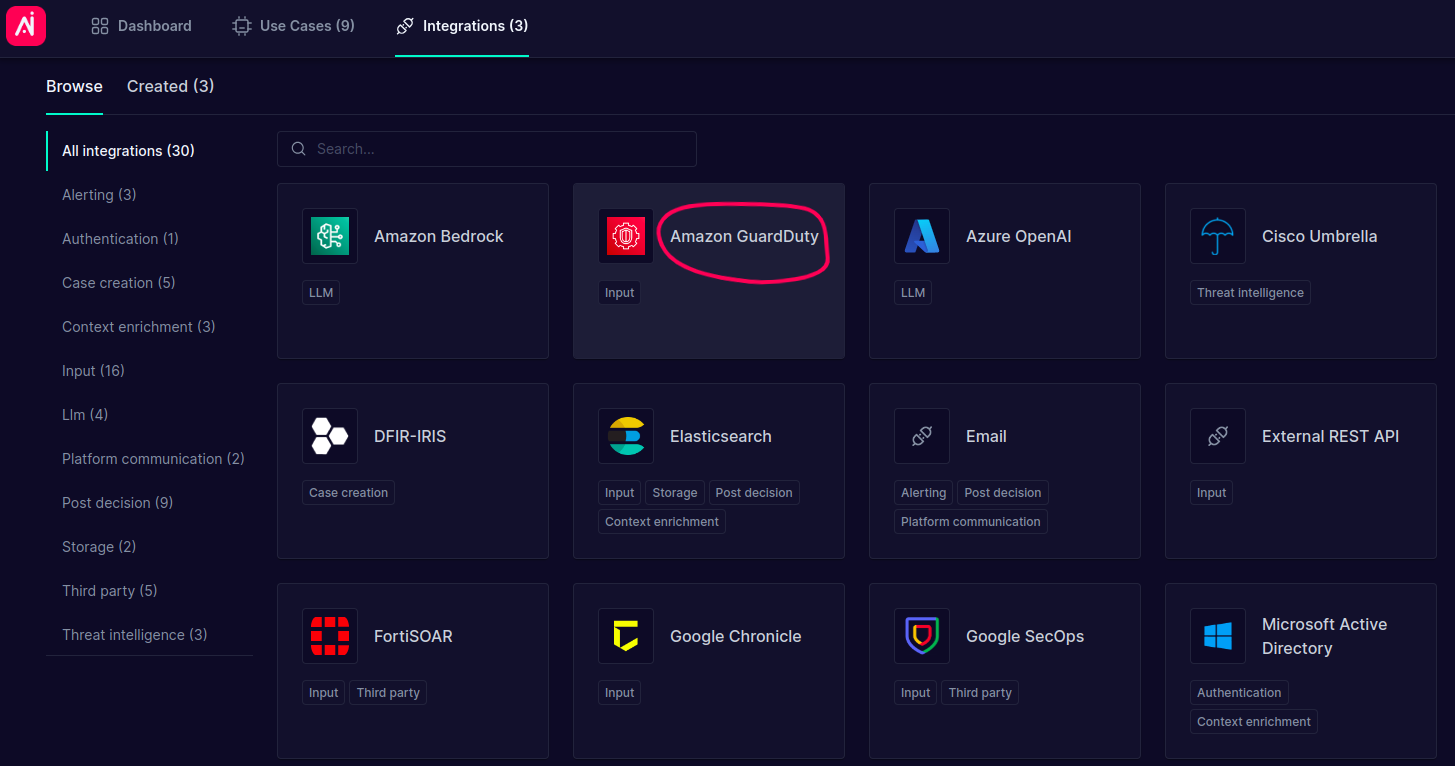Click the Amazon GuardDuty logo icon
Viewport: 1455px width, 766px height.
click(x=626, y=236)
